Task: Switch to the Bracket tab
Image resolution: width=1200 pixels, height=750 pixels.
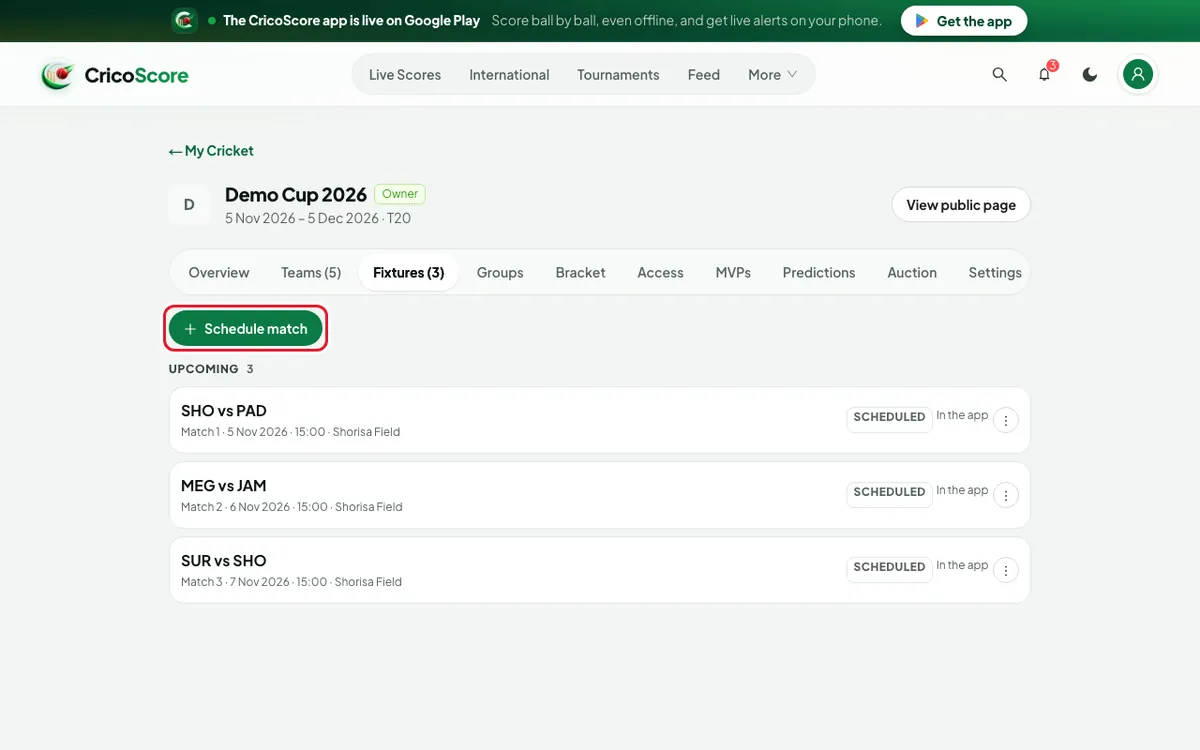Action: point(581,273)
